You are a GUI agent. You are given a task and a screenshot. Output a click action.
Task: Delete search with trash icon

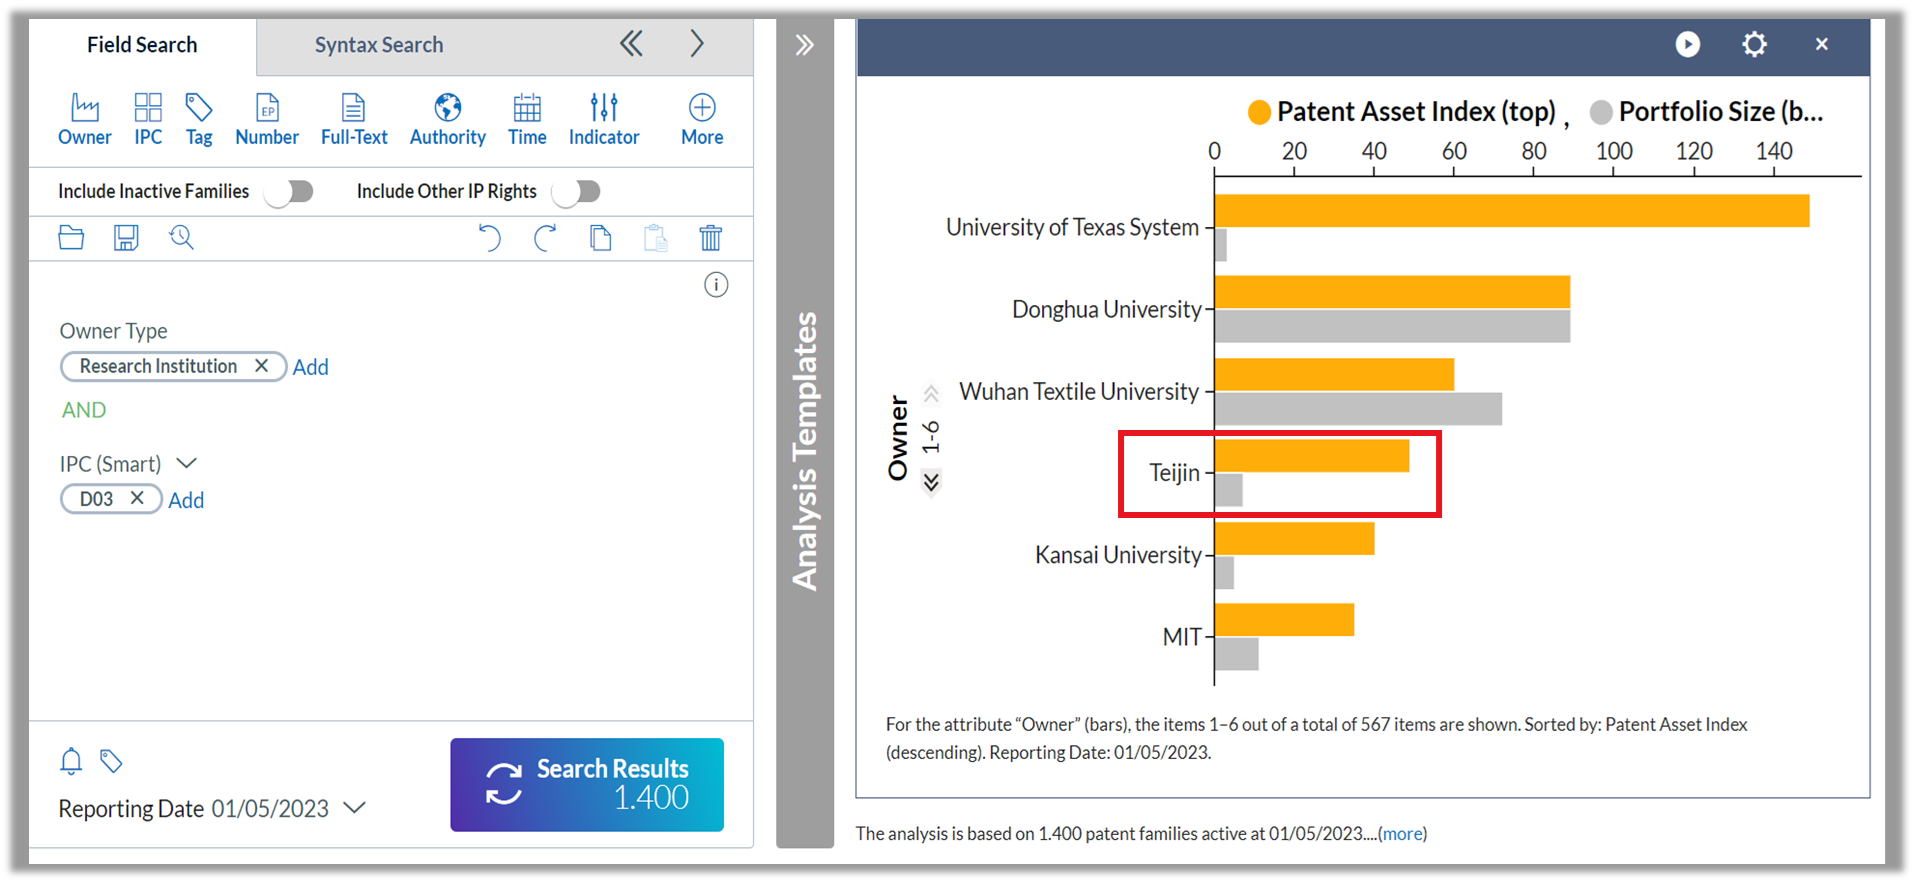pos(711,238)
